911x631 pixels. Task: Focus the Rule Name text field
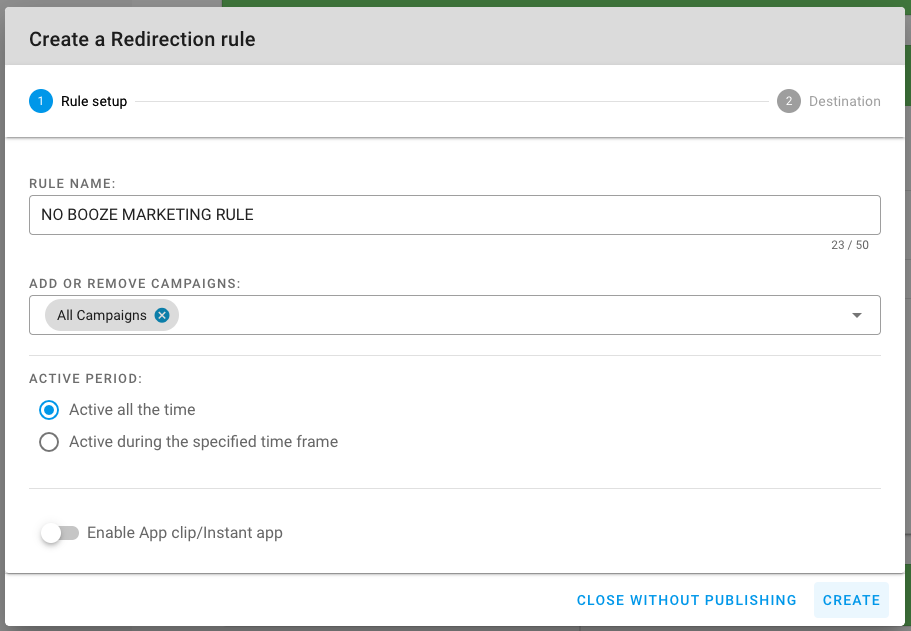coord(455,215)
